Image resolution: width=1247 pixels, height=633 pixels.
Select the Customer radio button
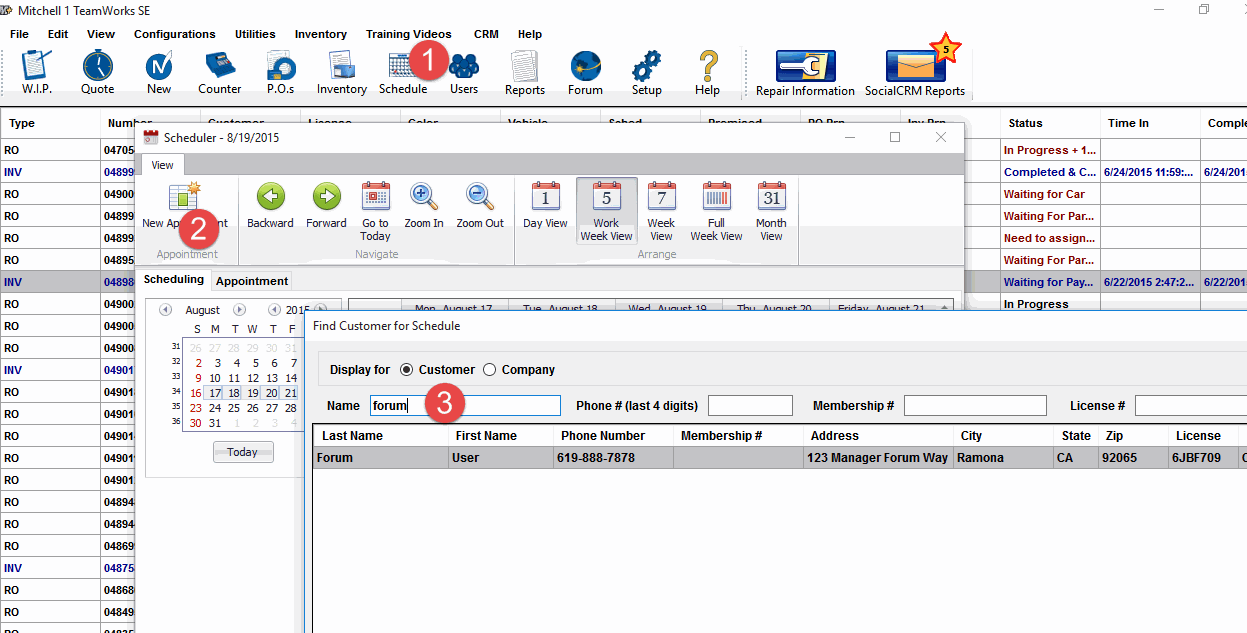406,370
